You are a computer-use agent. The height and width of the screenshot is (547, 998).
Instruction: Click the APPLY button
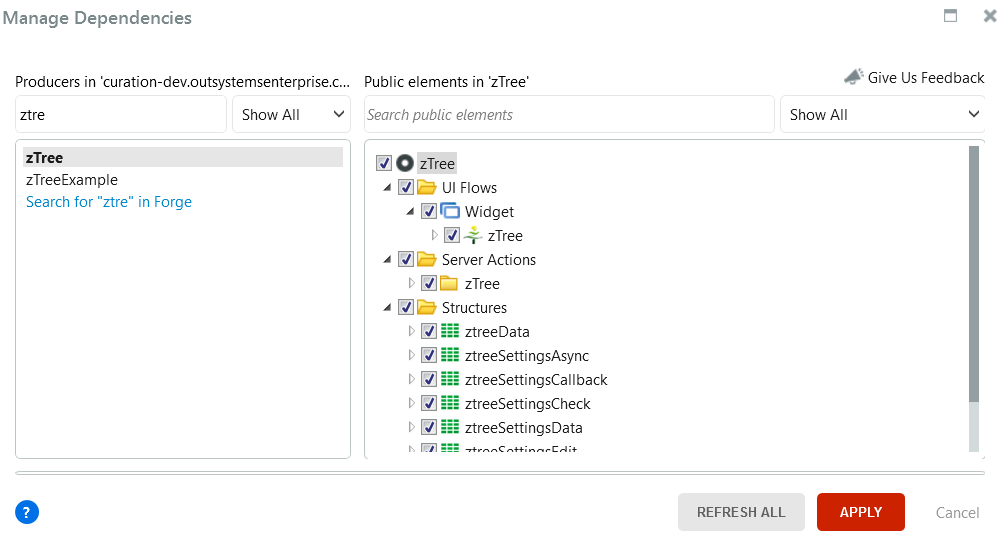coord(861,512)
